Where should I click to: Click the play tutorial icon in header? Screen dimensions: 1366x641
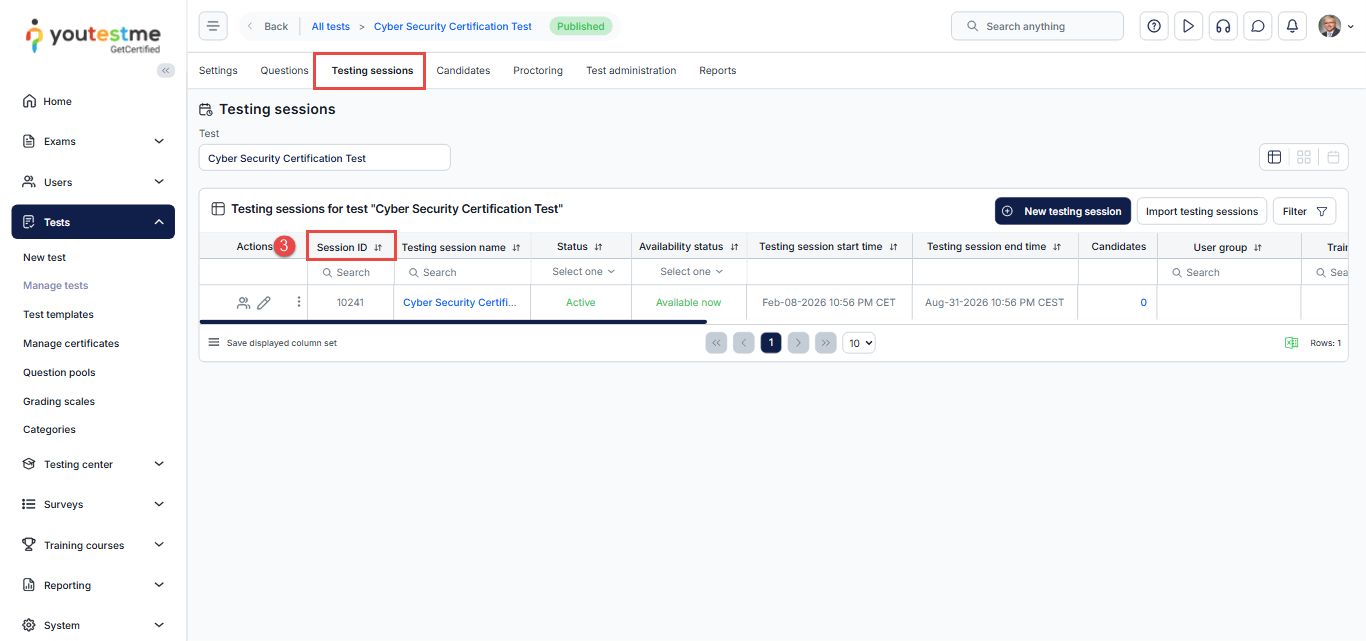point(1188,26)
